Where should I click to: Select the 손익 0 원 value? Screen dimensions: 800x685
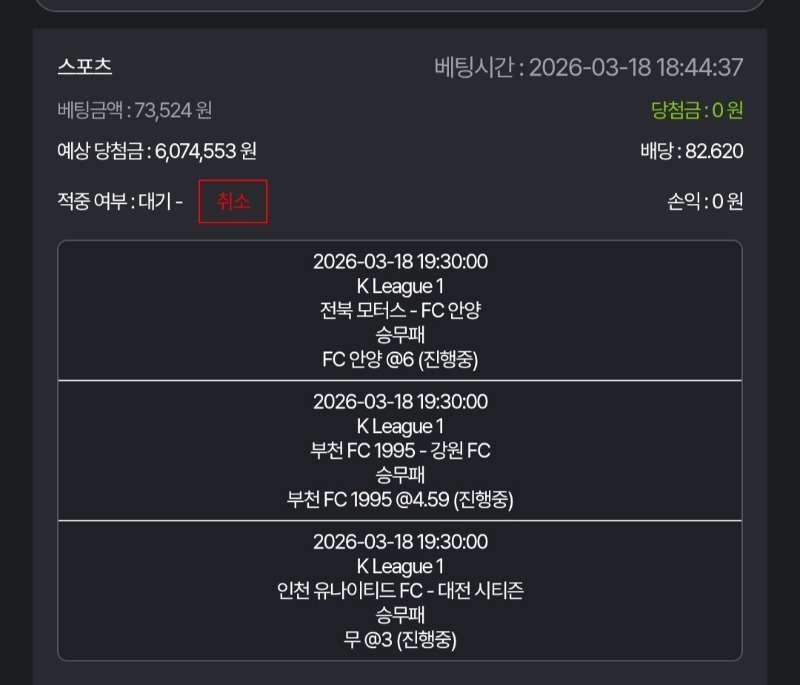[705, 202]
